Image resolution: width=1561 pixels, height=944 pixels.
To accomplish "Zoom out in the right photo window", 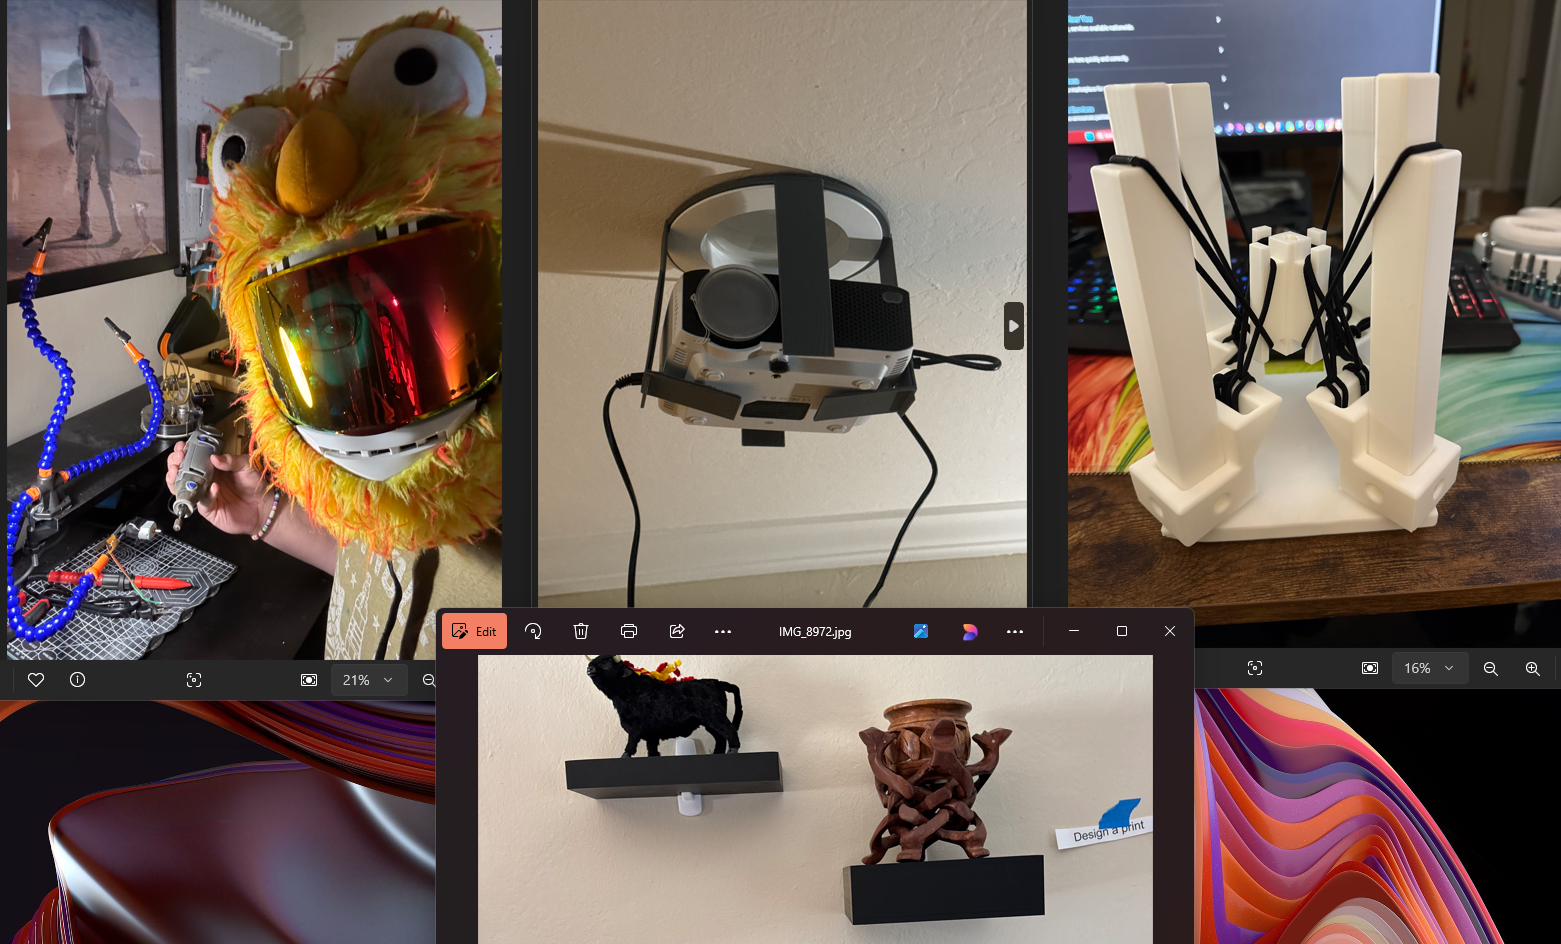I will point(1490,668).
